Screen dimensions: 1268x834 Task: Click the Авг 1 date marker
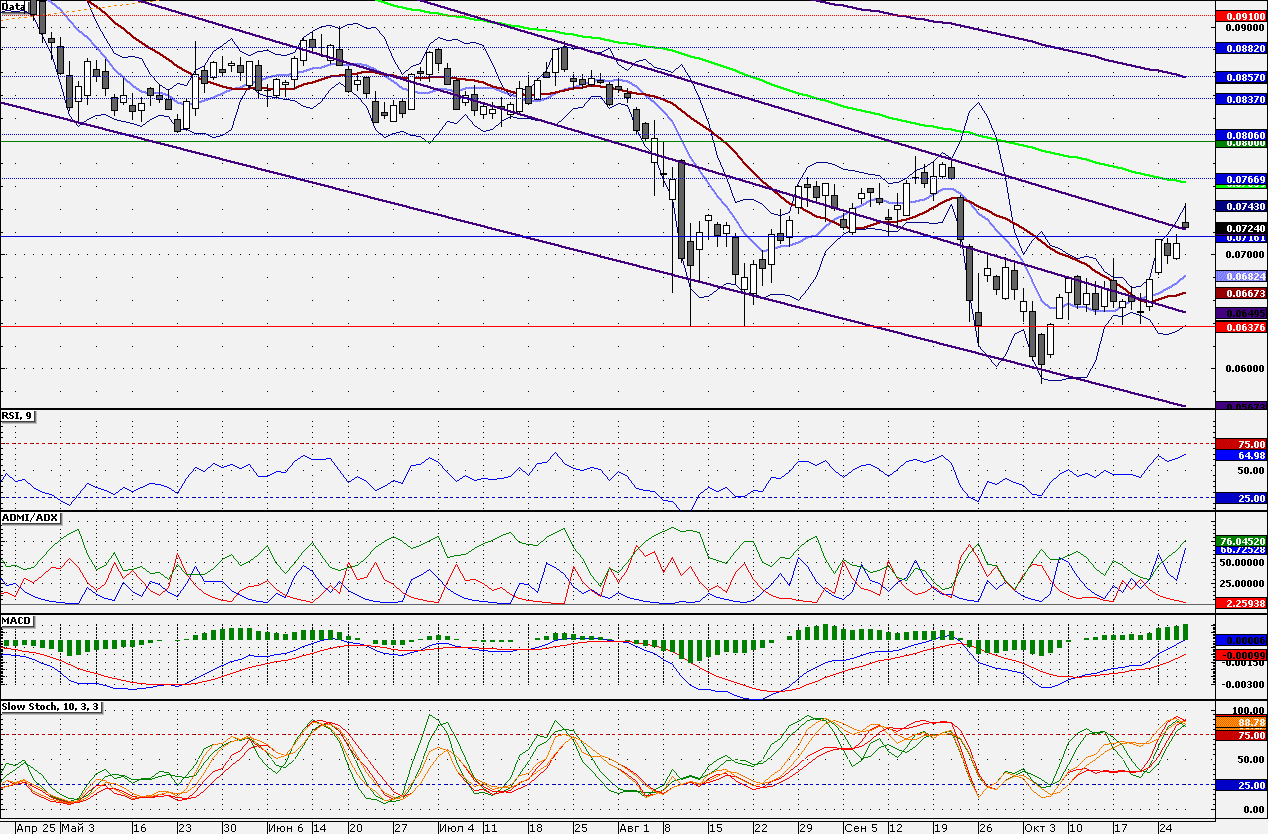click(633, 828)
